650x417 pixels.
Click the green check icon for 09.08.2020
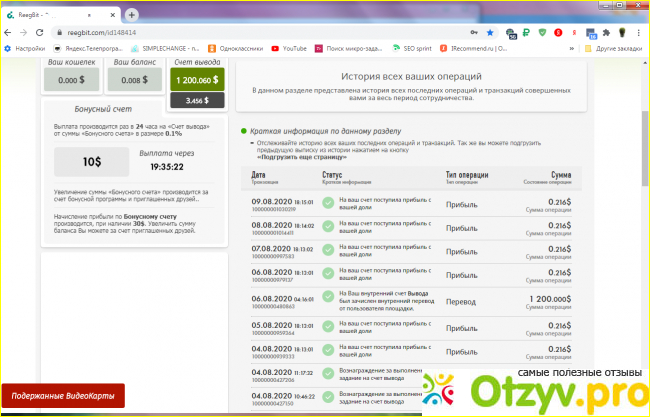coord(327,205)
